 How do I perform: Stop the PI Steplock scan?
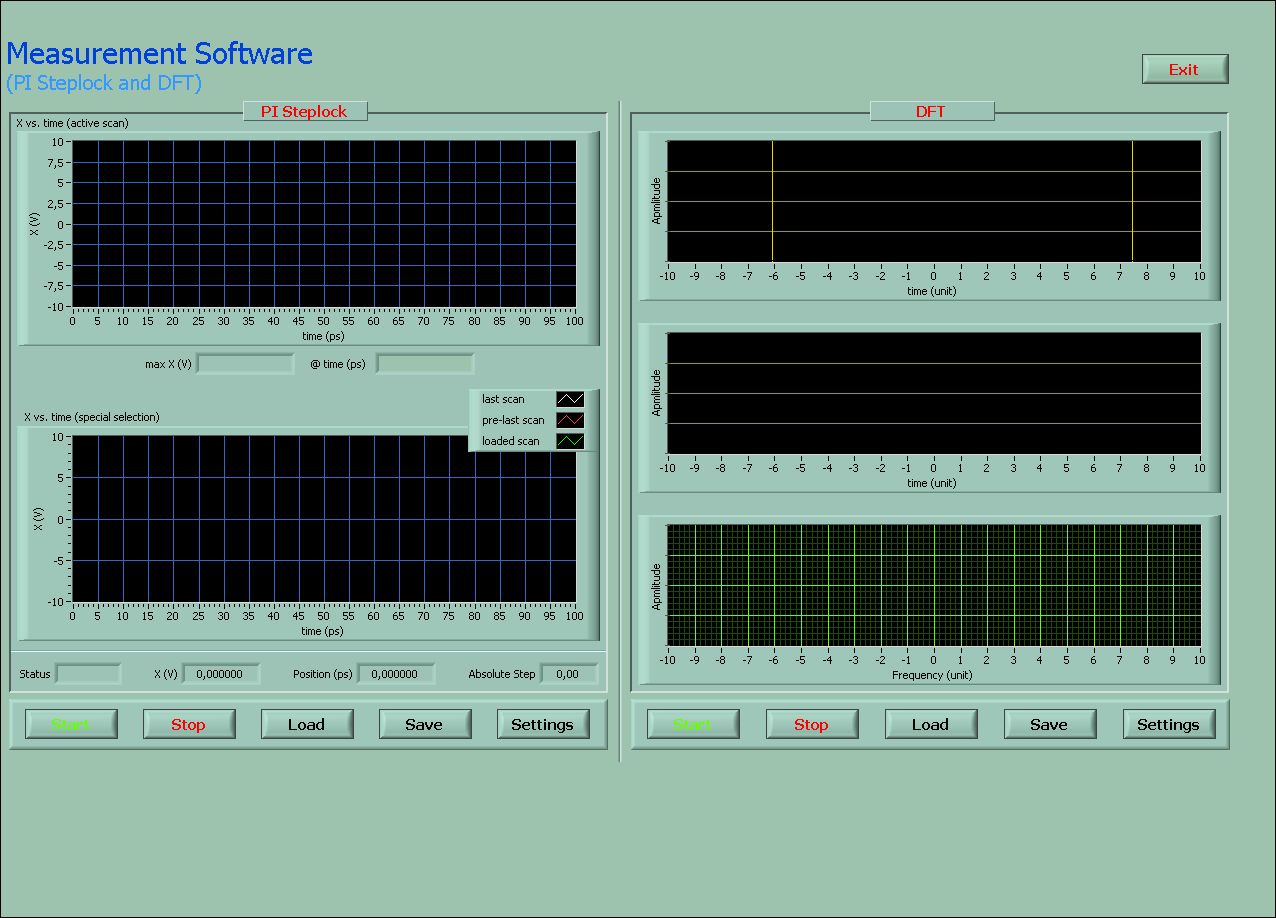click(189, 724)
